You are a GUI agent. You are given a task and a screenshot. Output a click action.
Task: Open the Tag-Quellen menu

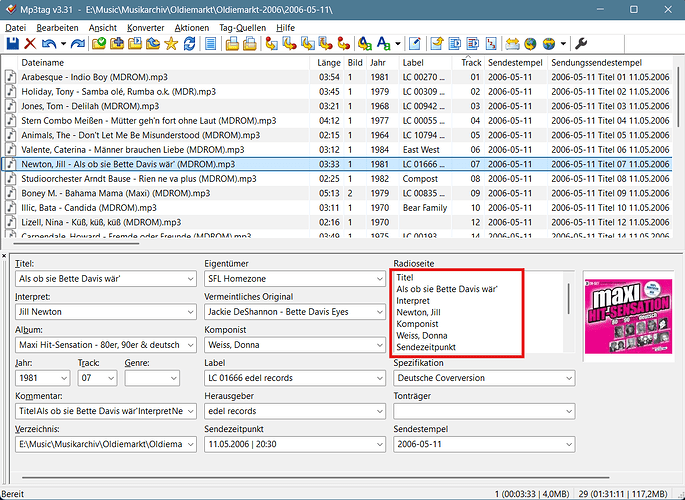point(242,28)
